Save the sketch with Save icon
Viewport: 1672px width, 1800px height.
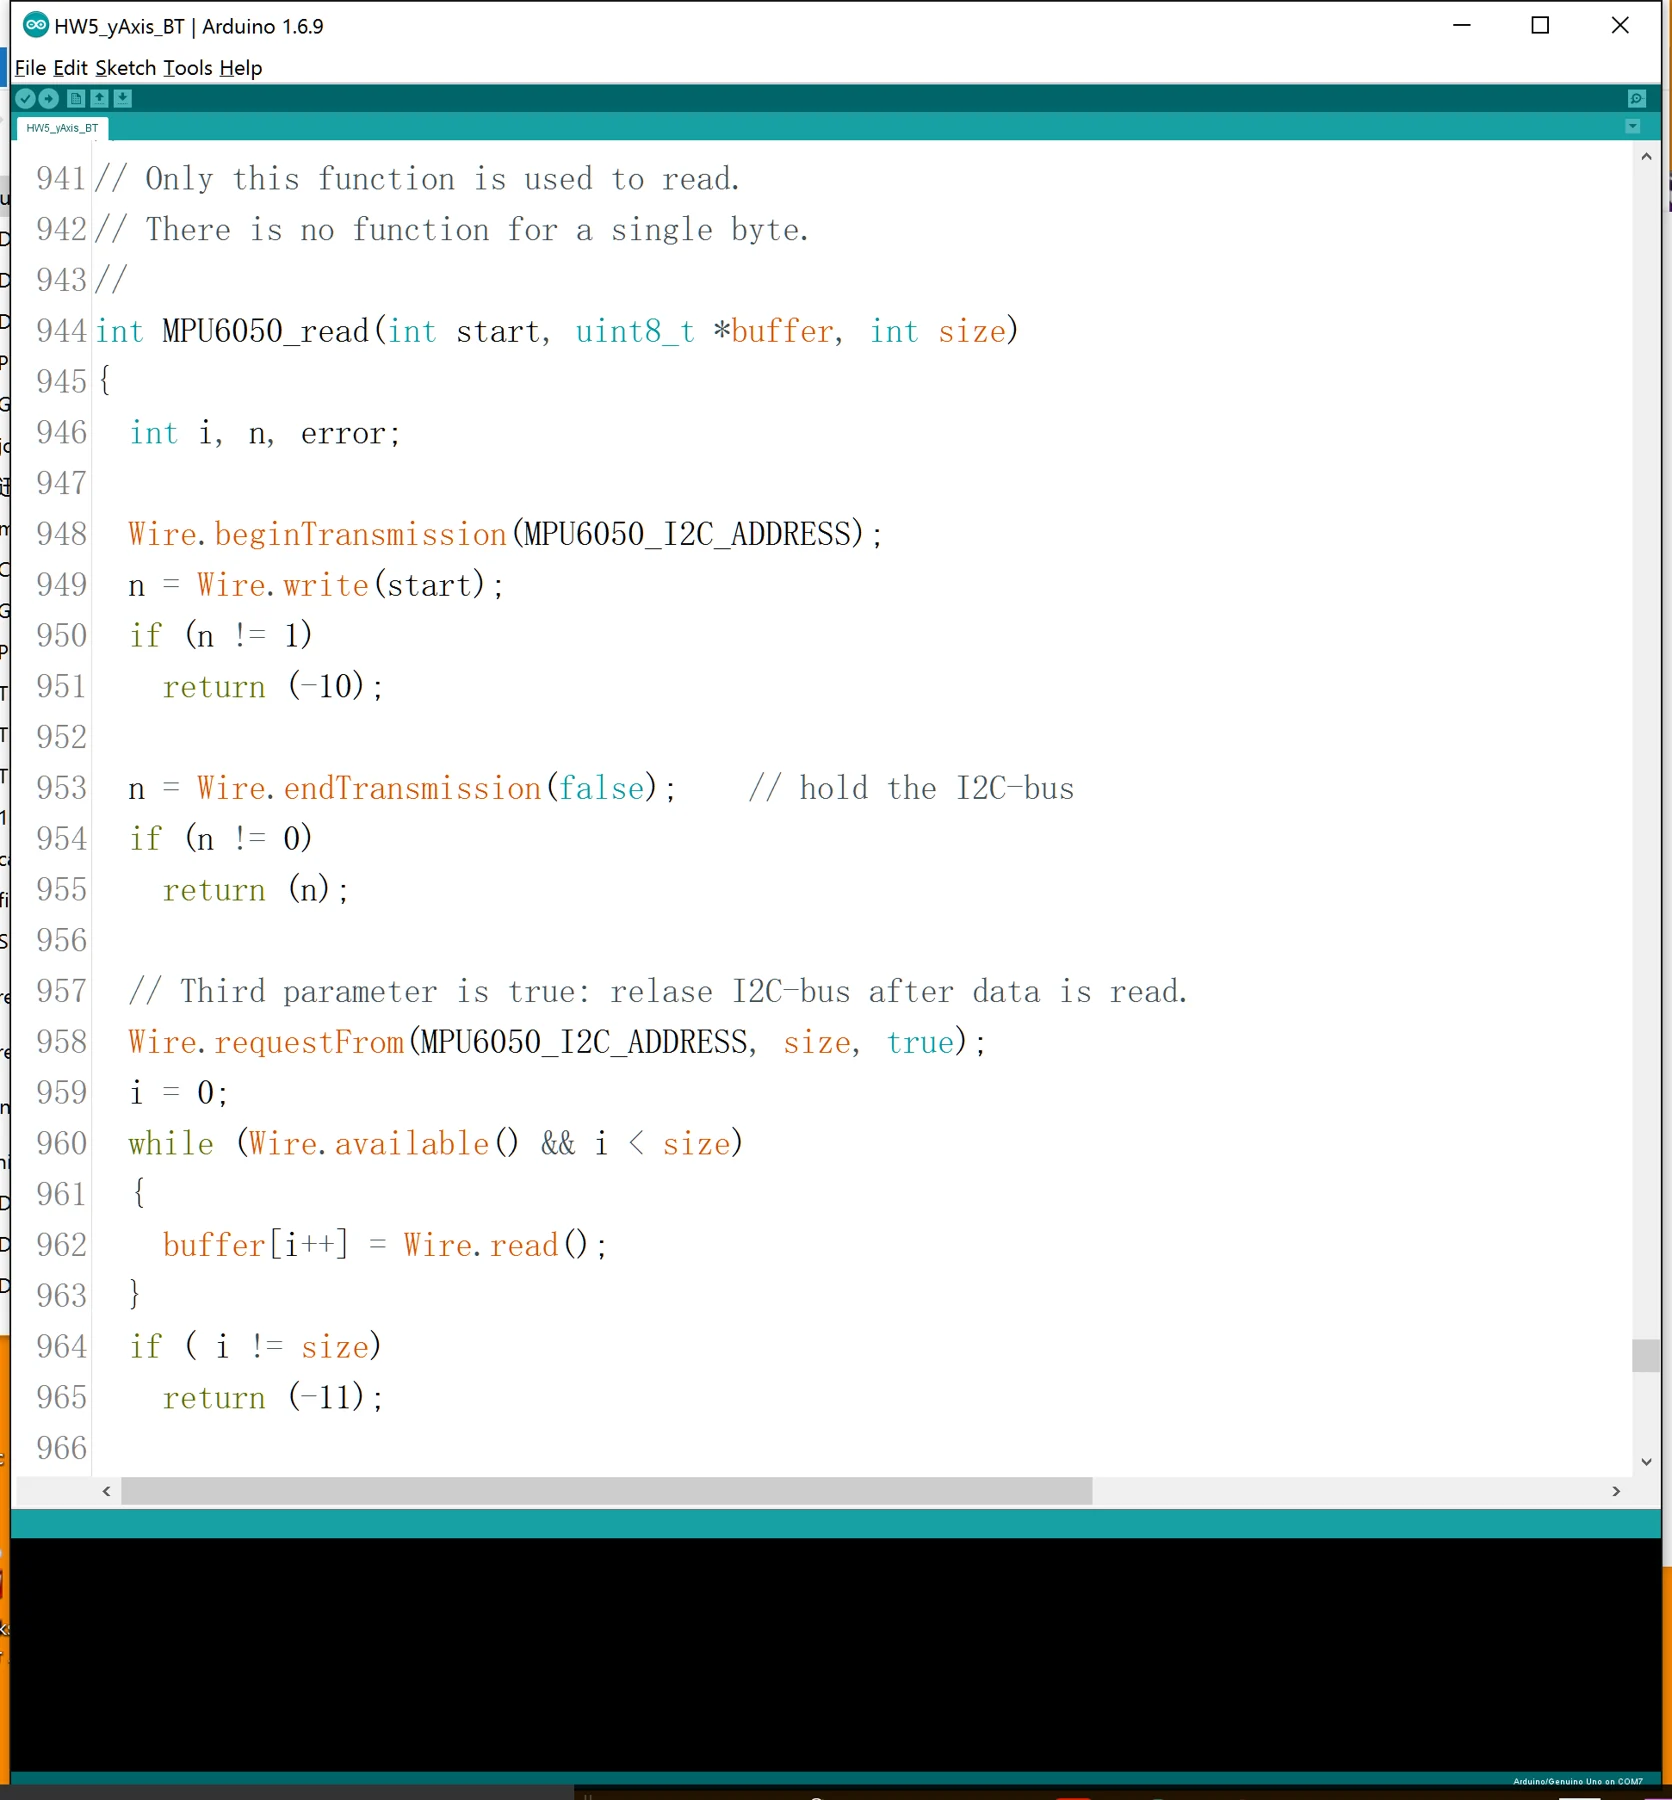pyautogui.click(x=122, y=98)
